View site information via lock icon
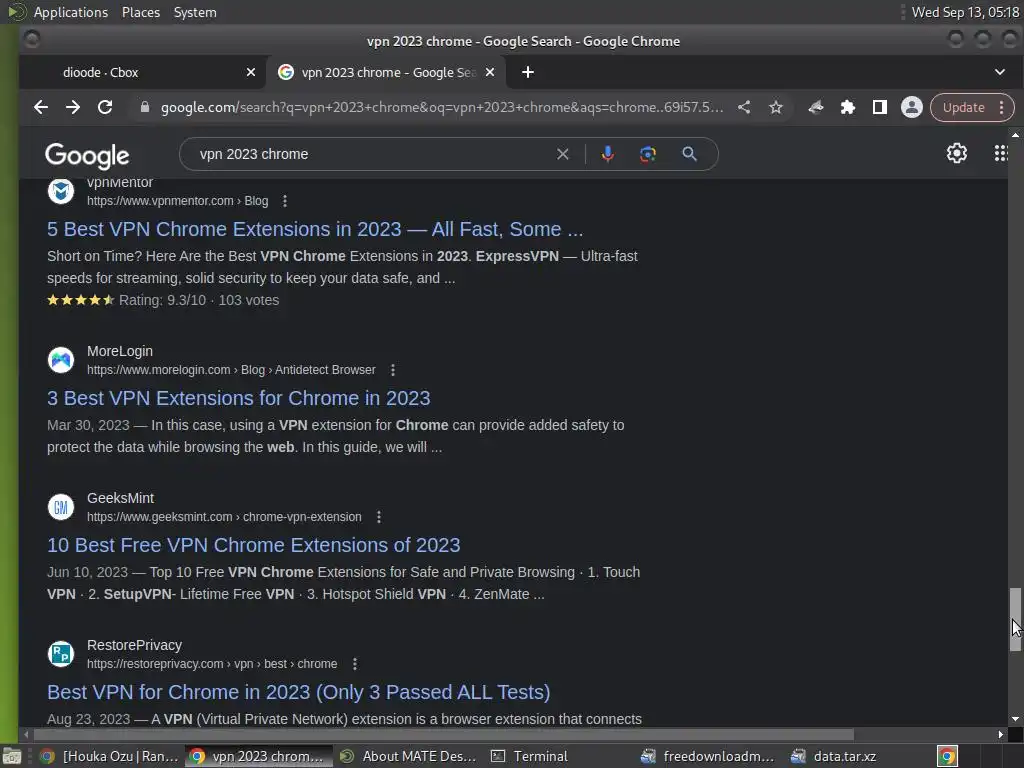Screen dimensions: 1024x768 click(145, 108)
